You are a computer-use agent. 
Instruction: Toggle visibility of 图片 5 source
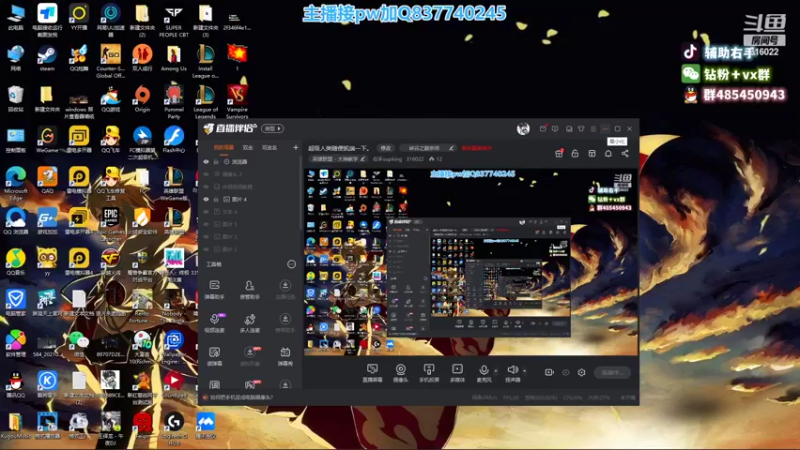pyautogui.click(x=206, y=224)
